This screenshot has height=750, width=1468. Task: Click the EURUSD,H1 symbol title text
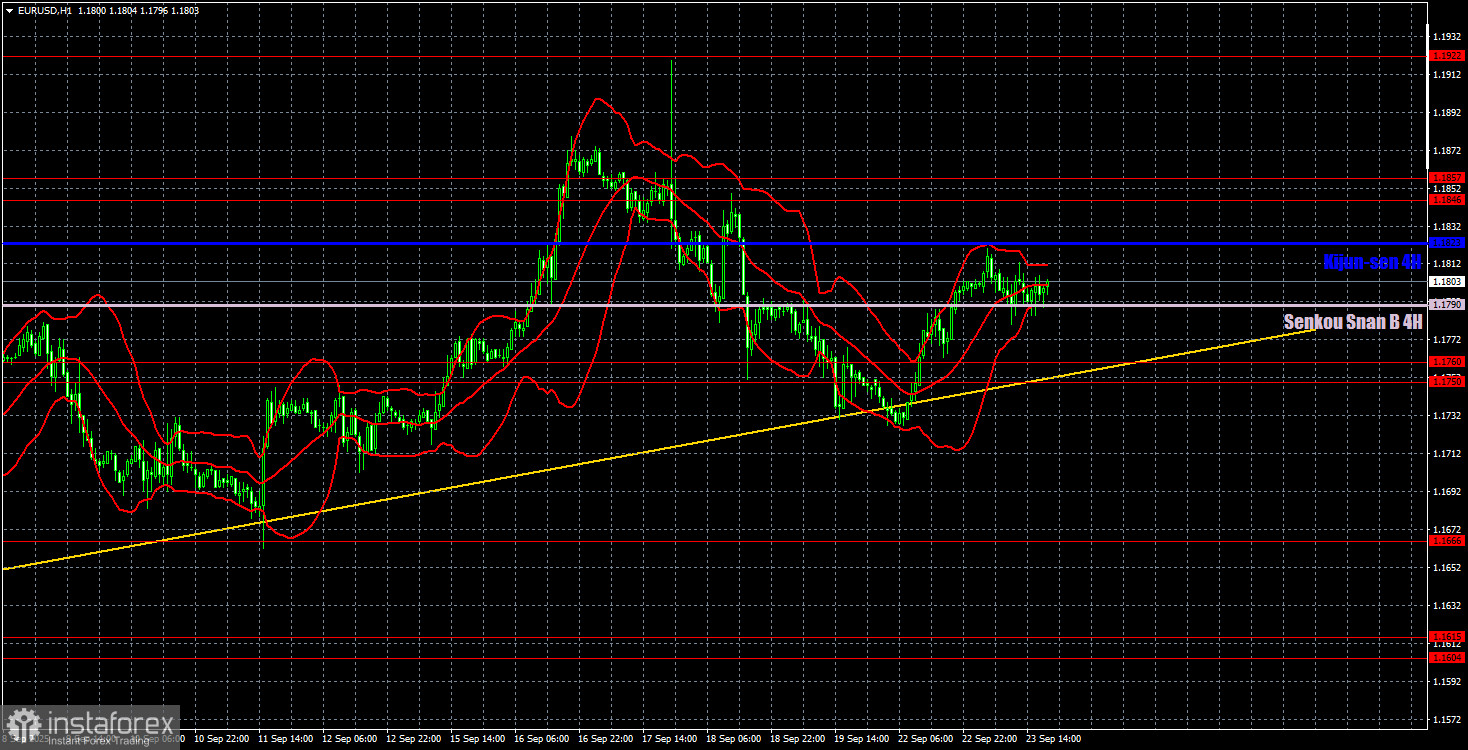click(x=44, y=10)
